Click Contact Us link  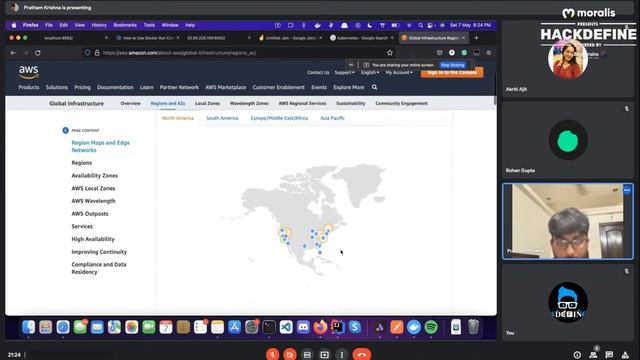[x=318, y=72]
